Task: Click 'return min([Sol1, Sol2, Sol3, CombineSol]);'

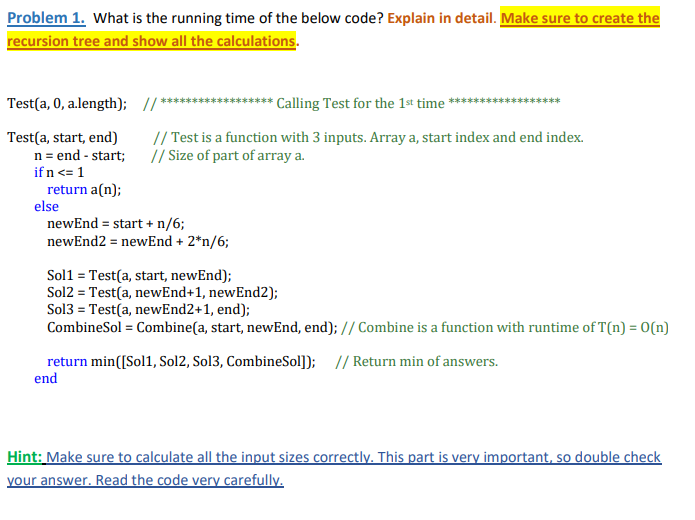Action: coord(181,361)
